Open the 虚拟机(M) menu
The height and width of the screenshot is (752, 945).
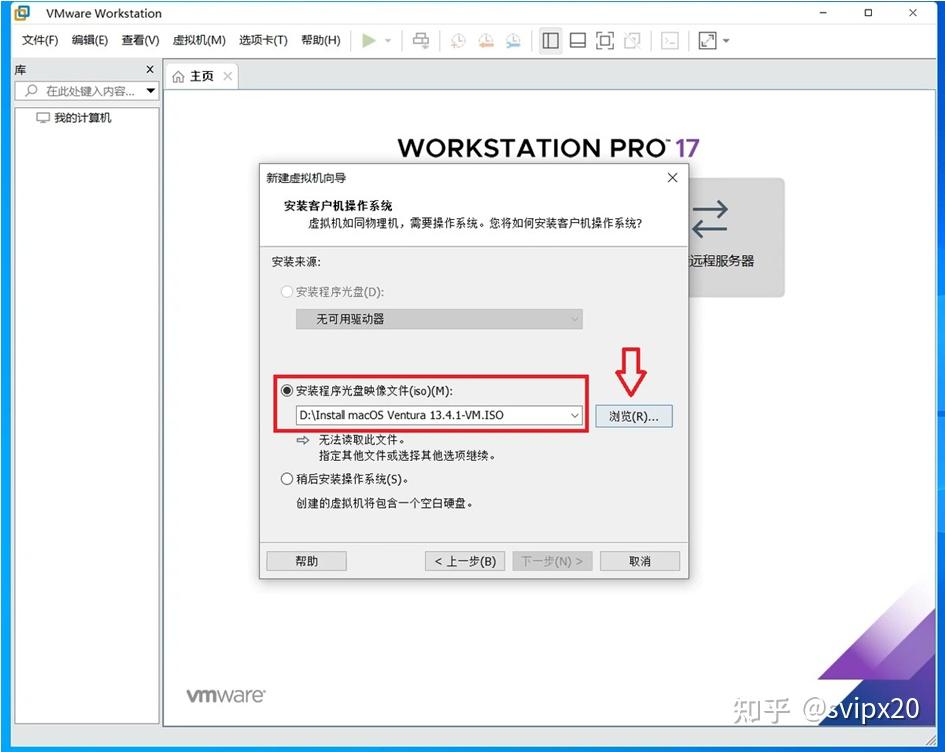click(x=199, y=40)
